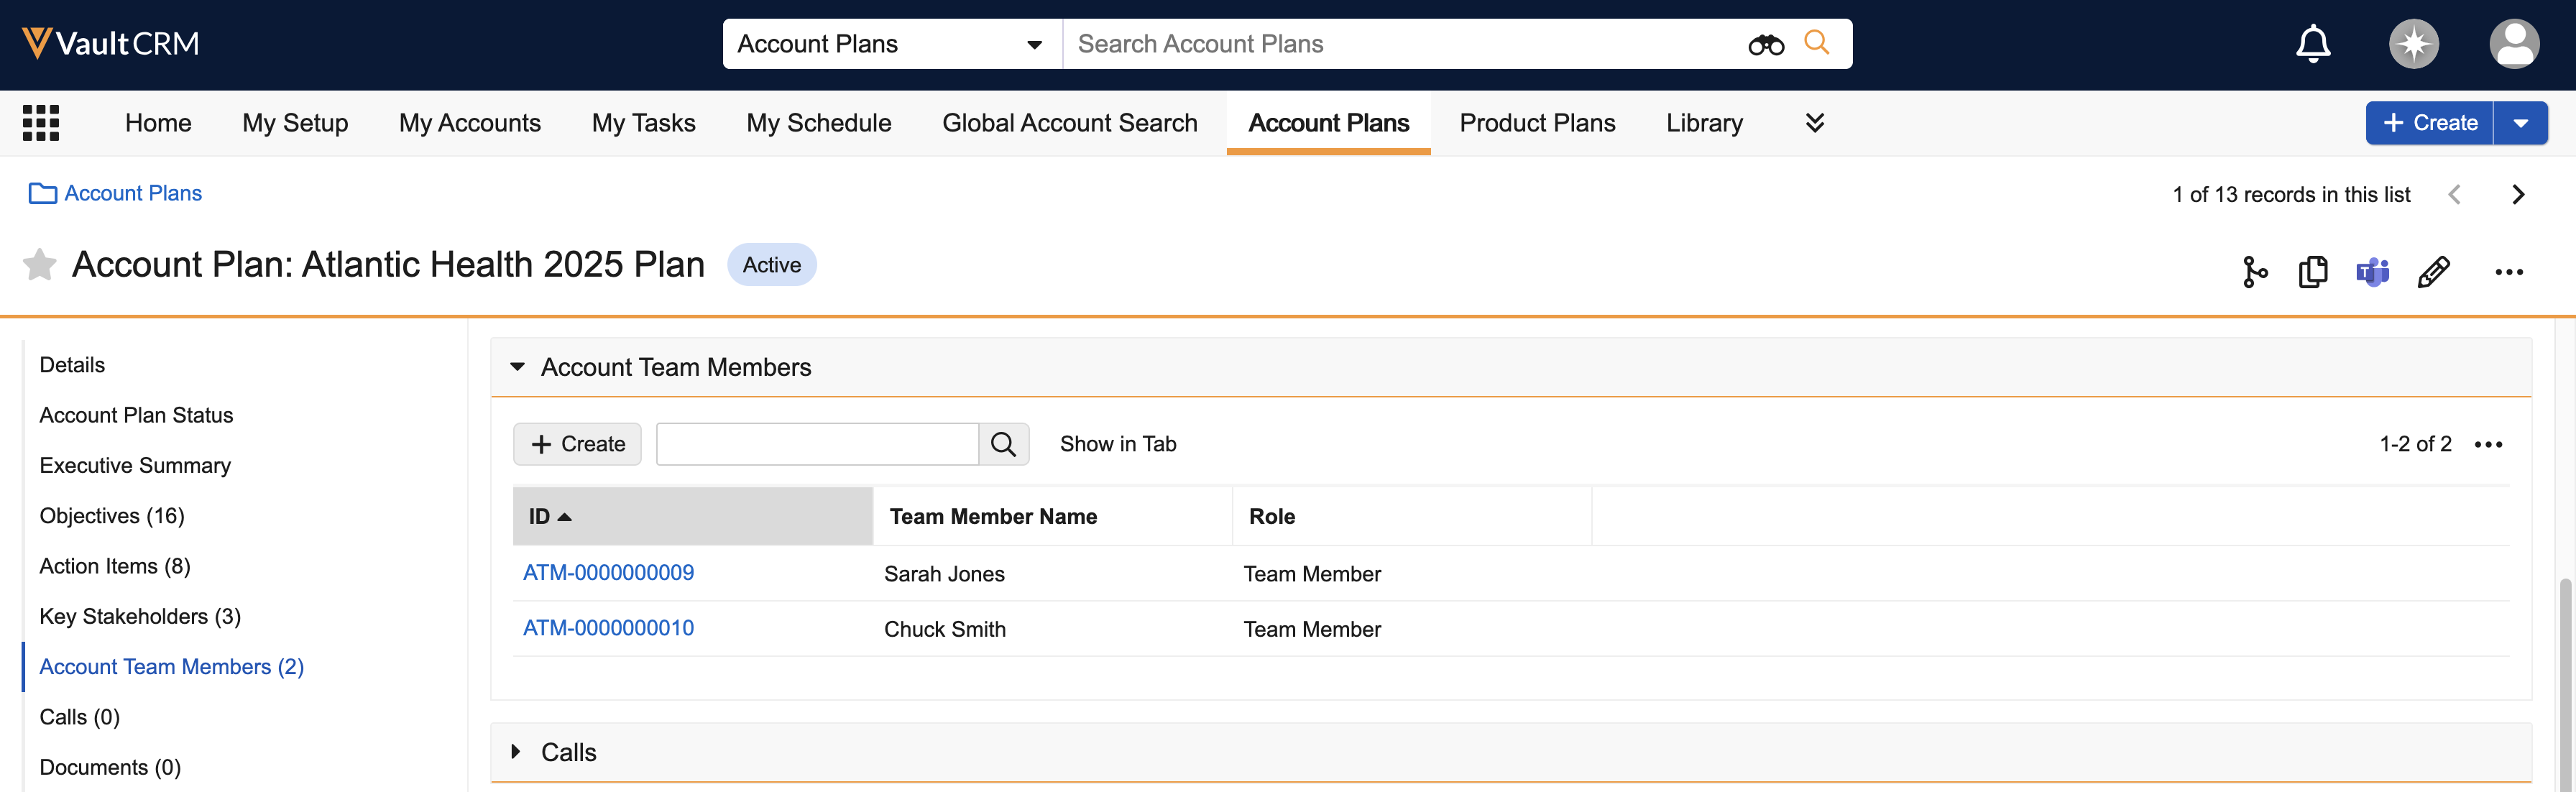Select Objectives (16) in sidebar

[x=112, y=516]
